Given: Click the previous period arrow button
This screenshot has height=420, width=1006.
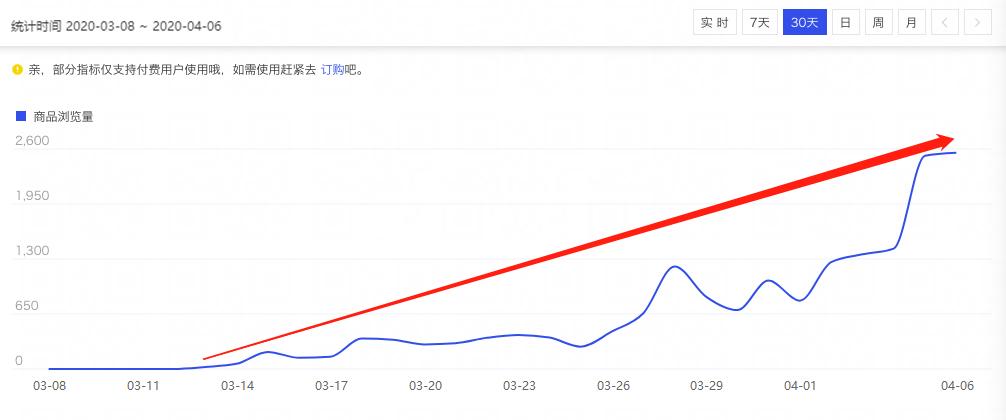Looking at the screenshot, I should [944, 22].
